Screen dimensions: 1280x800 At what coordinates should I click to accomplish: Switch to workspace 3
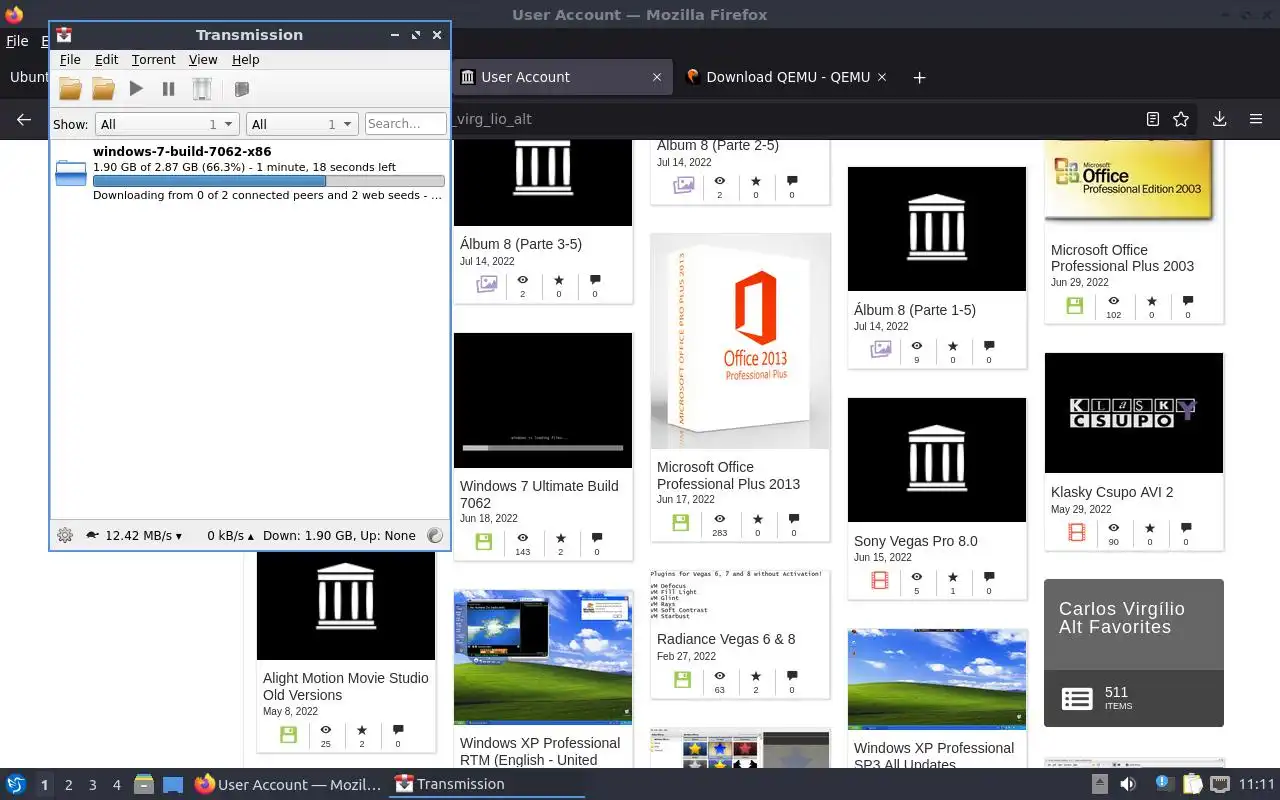click(92, 785)
